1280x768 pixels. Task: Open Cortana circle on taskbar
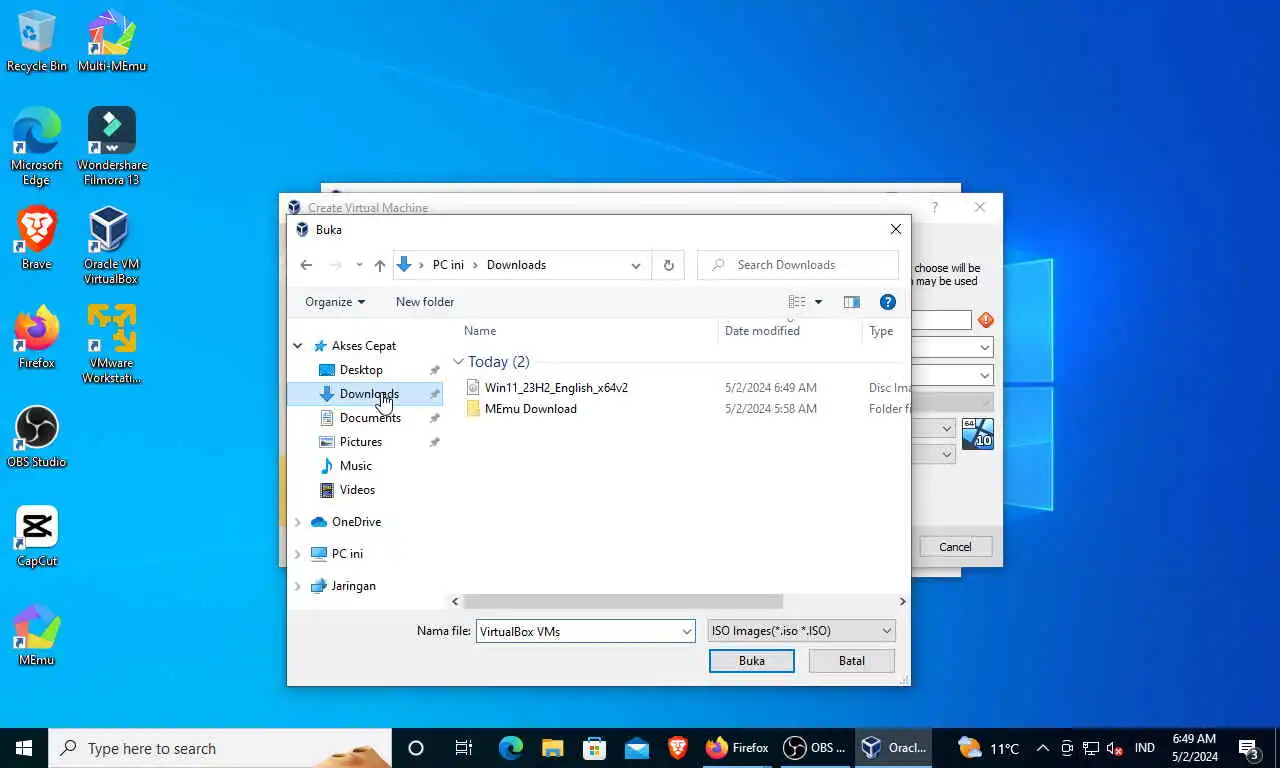pyautogui.click(x=416, y=748)
